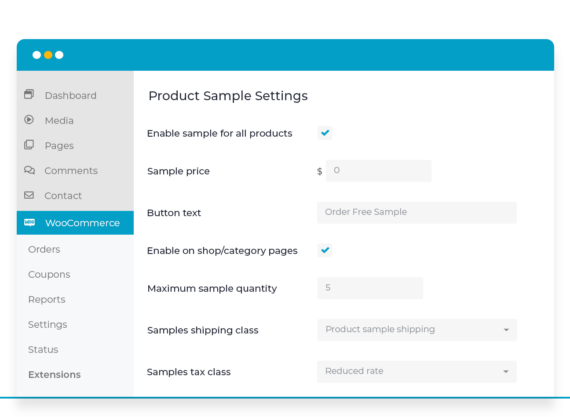Open the Orders submenu item
The height and width of the screenshot is (417, 570).
click(x=44, y=249)
